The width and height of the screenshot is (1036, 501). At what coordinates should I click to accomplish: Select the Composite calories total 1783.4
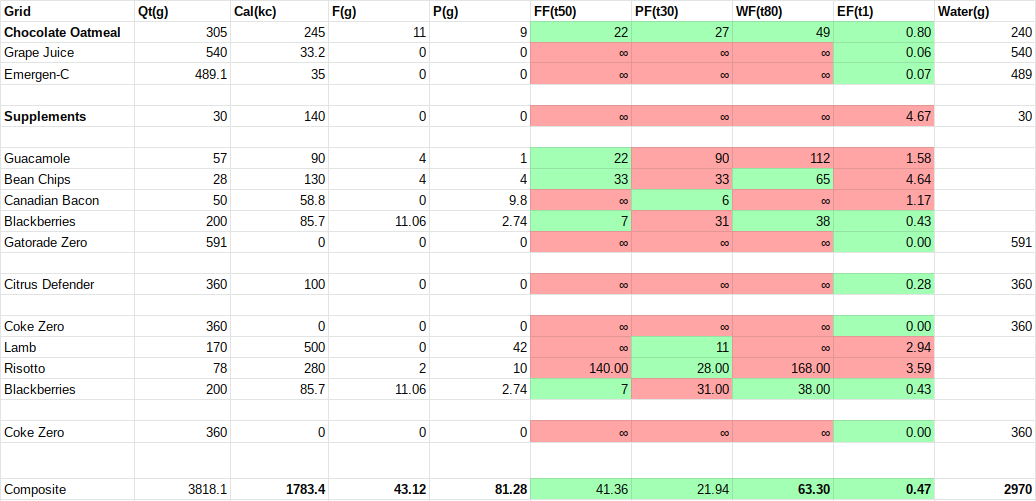click(301, 489)
